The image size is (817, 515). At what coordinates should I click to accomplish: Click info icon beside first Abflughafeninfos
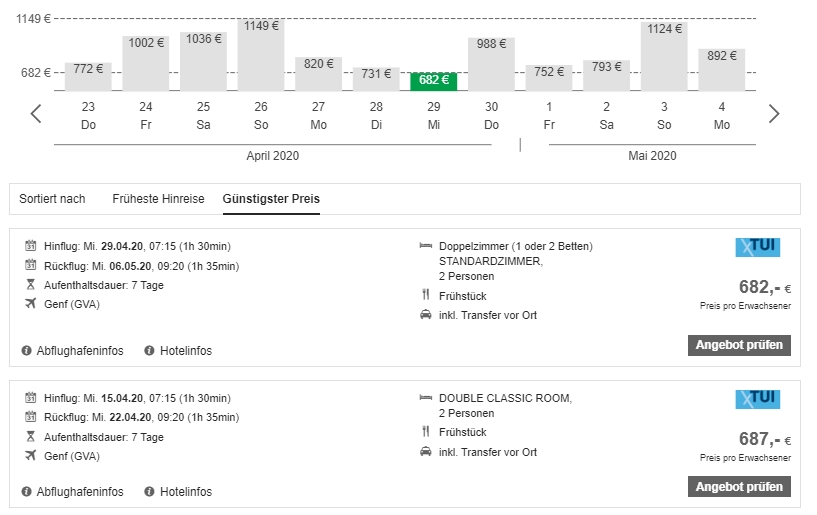(x=27, y=351)
